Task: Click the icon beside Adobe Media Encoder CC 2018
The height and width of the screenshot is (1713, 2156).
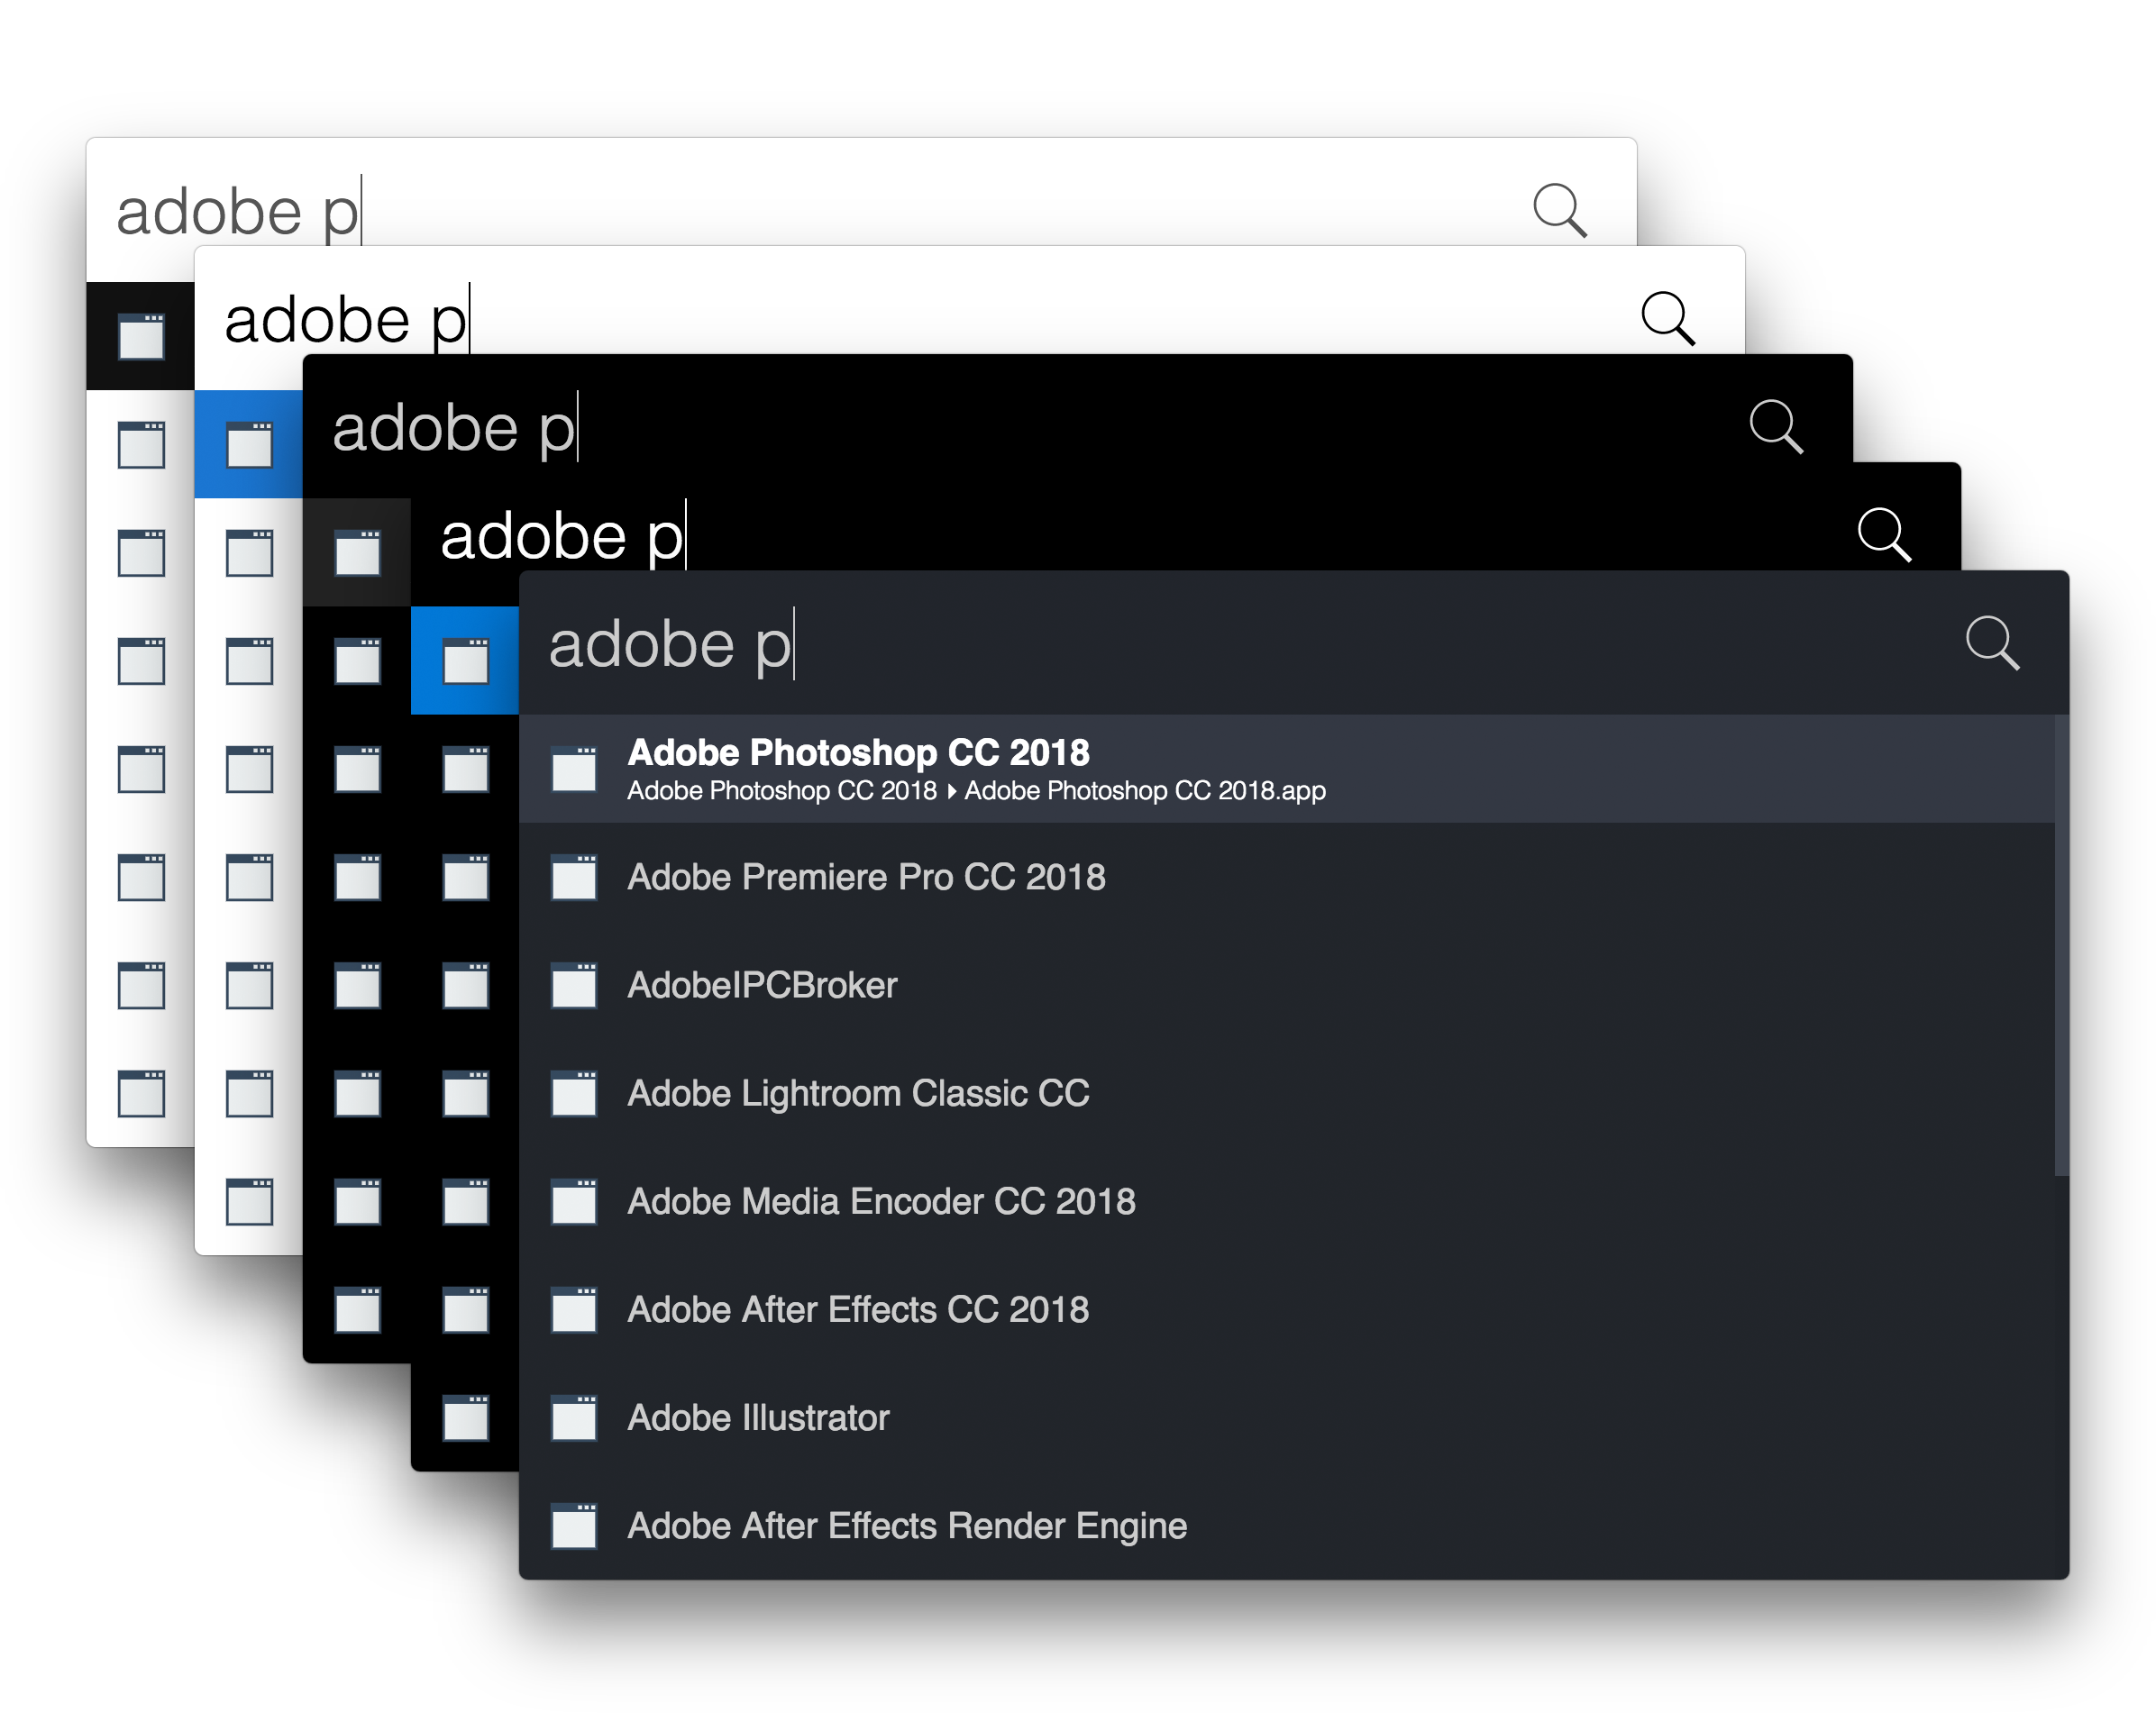Action: tap(574, 1201)
